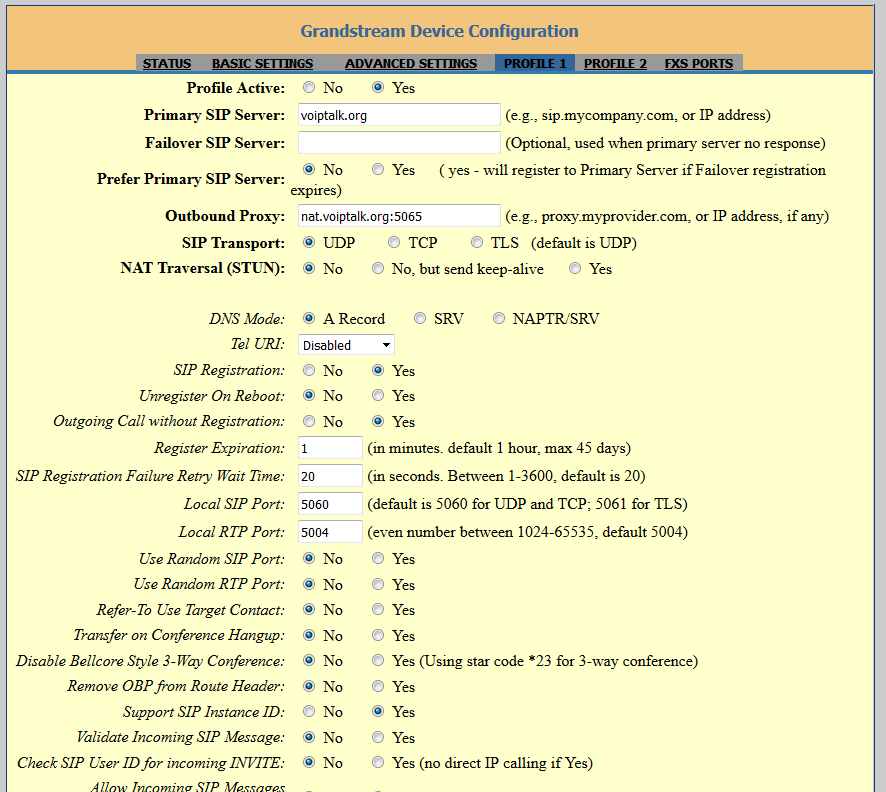
Task: Open the FXS PORTS tab
Action: (698, 63)
